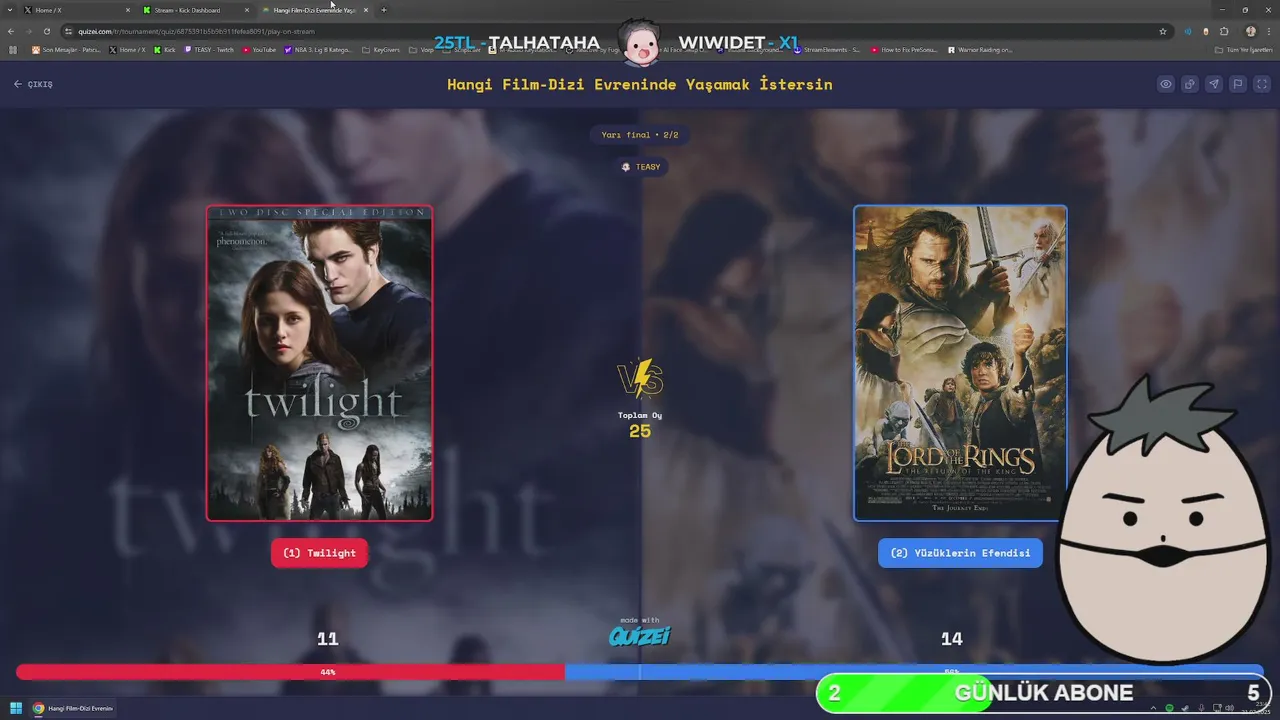Select the Lord of the Rings poster
The image size is (1280, 720).
[x=960, y=363]
